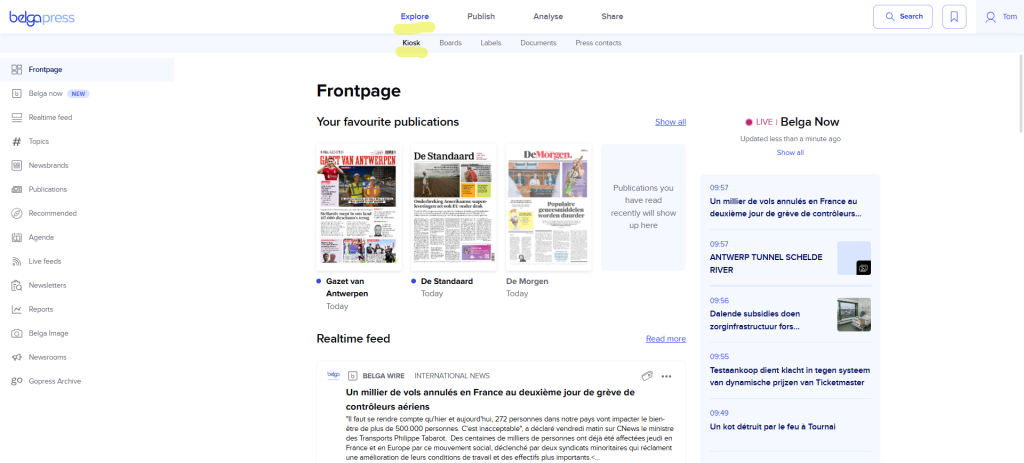Open the 09:57 Un millier de vols Belga Now item
The width and height of the screenshot is (1024, 463).
click(x=790, y=201)
